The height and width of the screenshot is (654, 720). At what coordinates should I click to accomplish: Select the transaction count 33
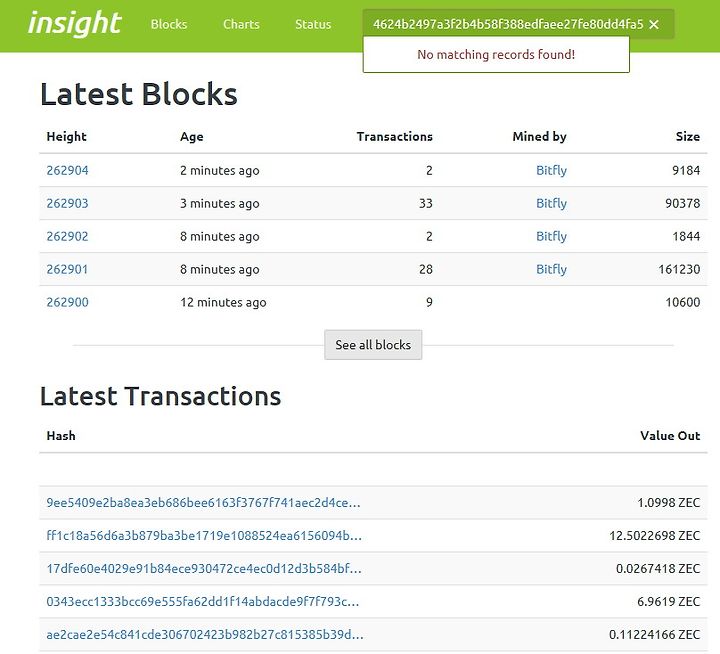[426, 203]
